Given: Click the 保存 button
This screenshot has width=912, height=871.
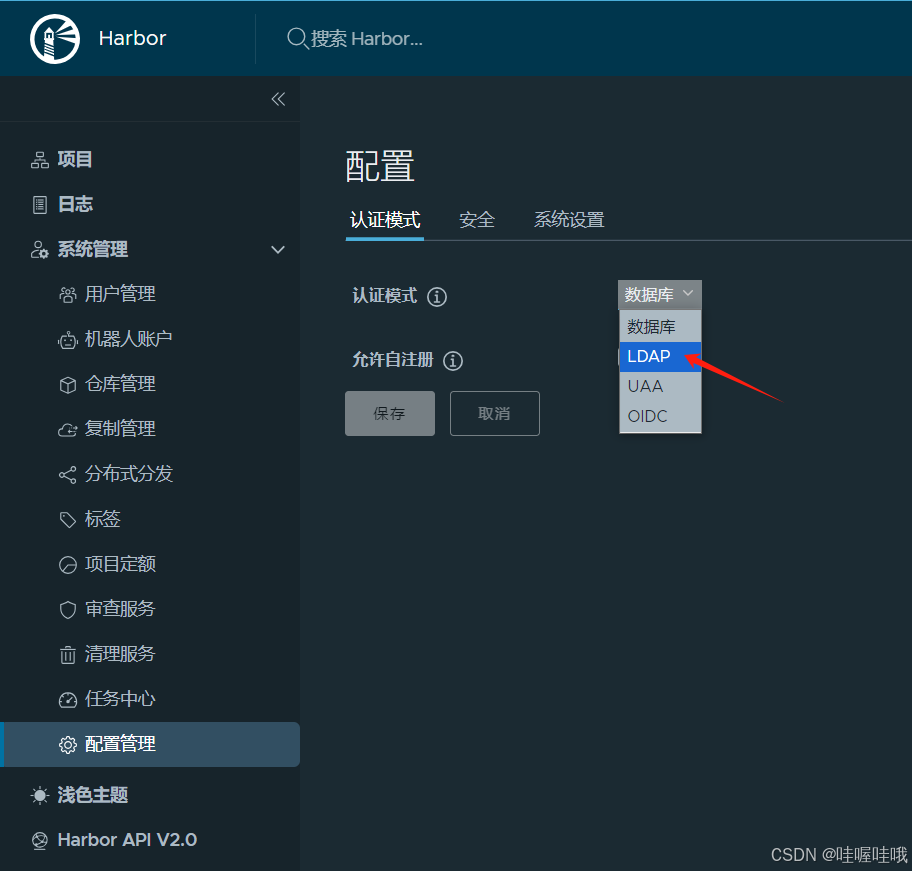Looking at the screenshot, I should pos(390,413).
